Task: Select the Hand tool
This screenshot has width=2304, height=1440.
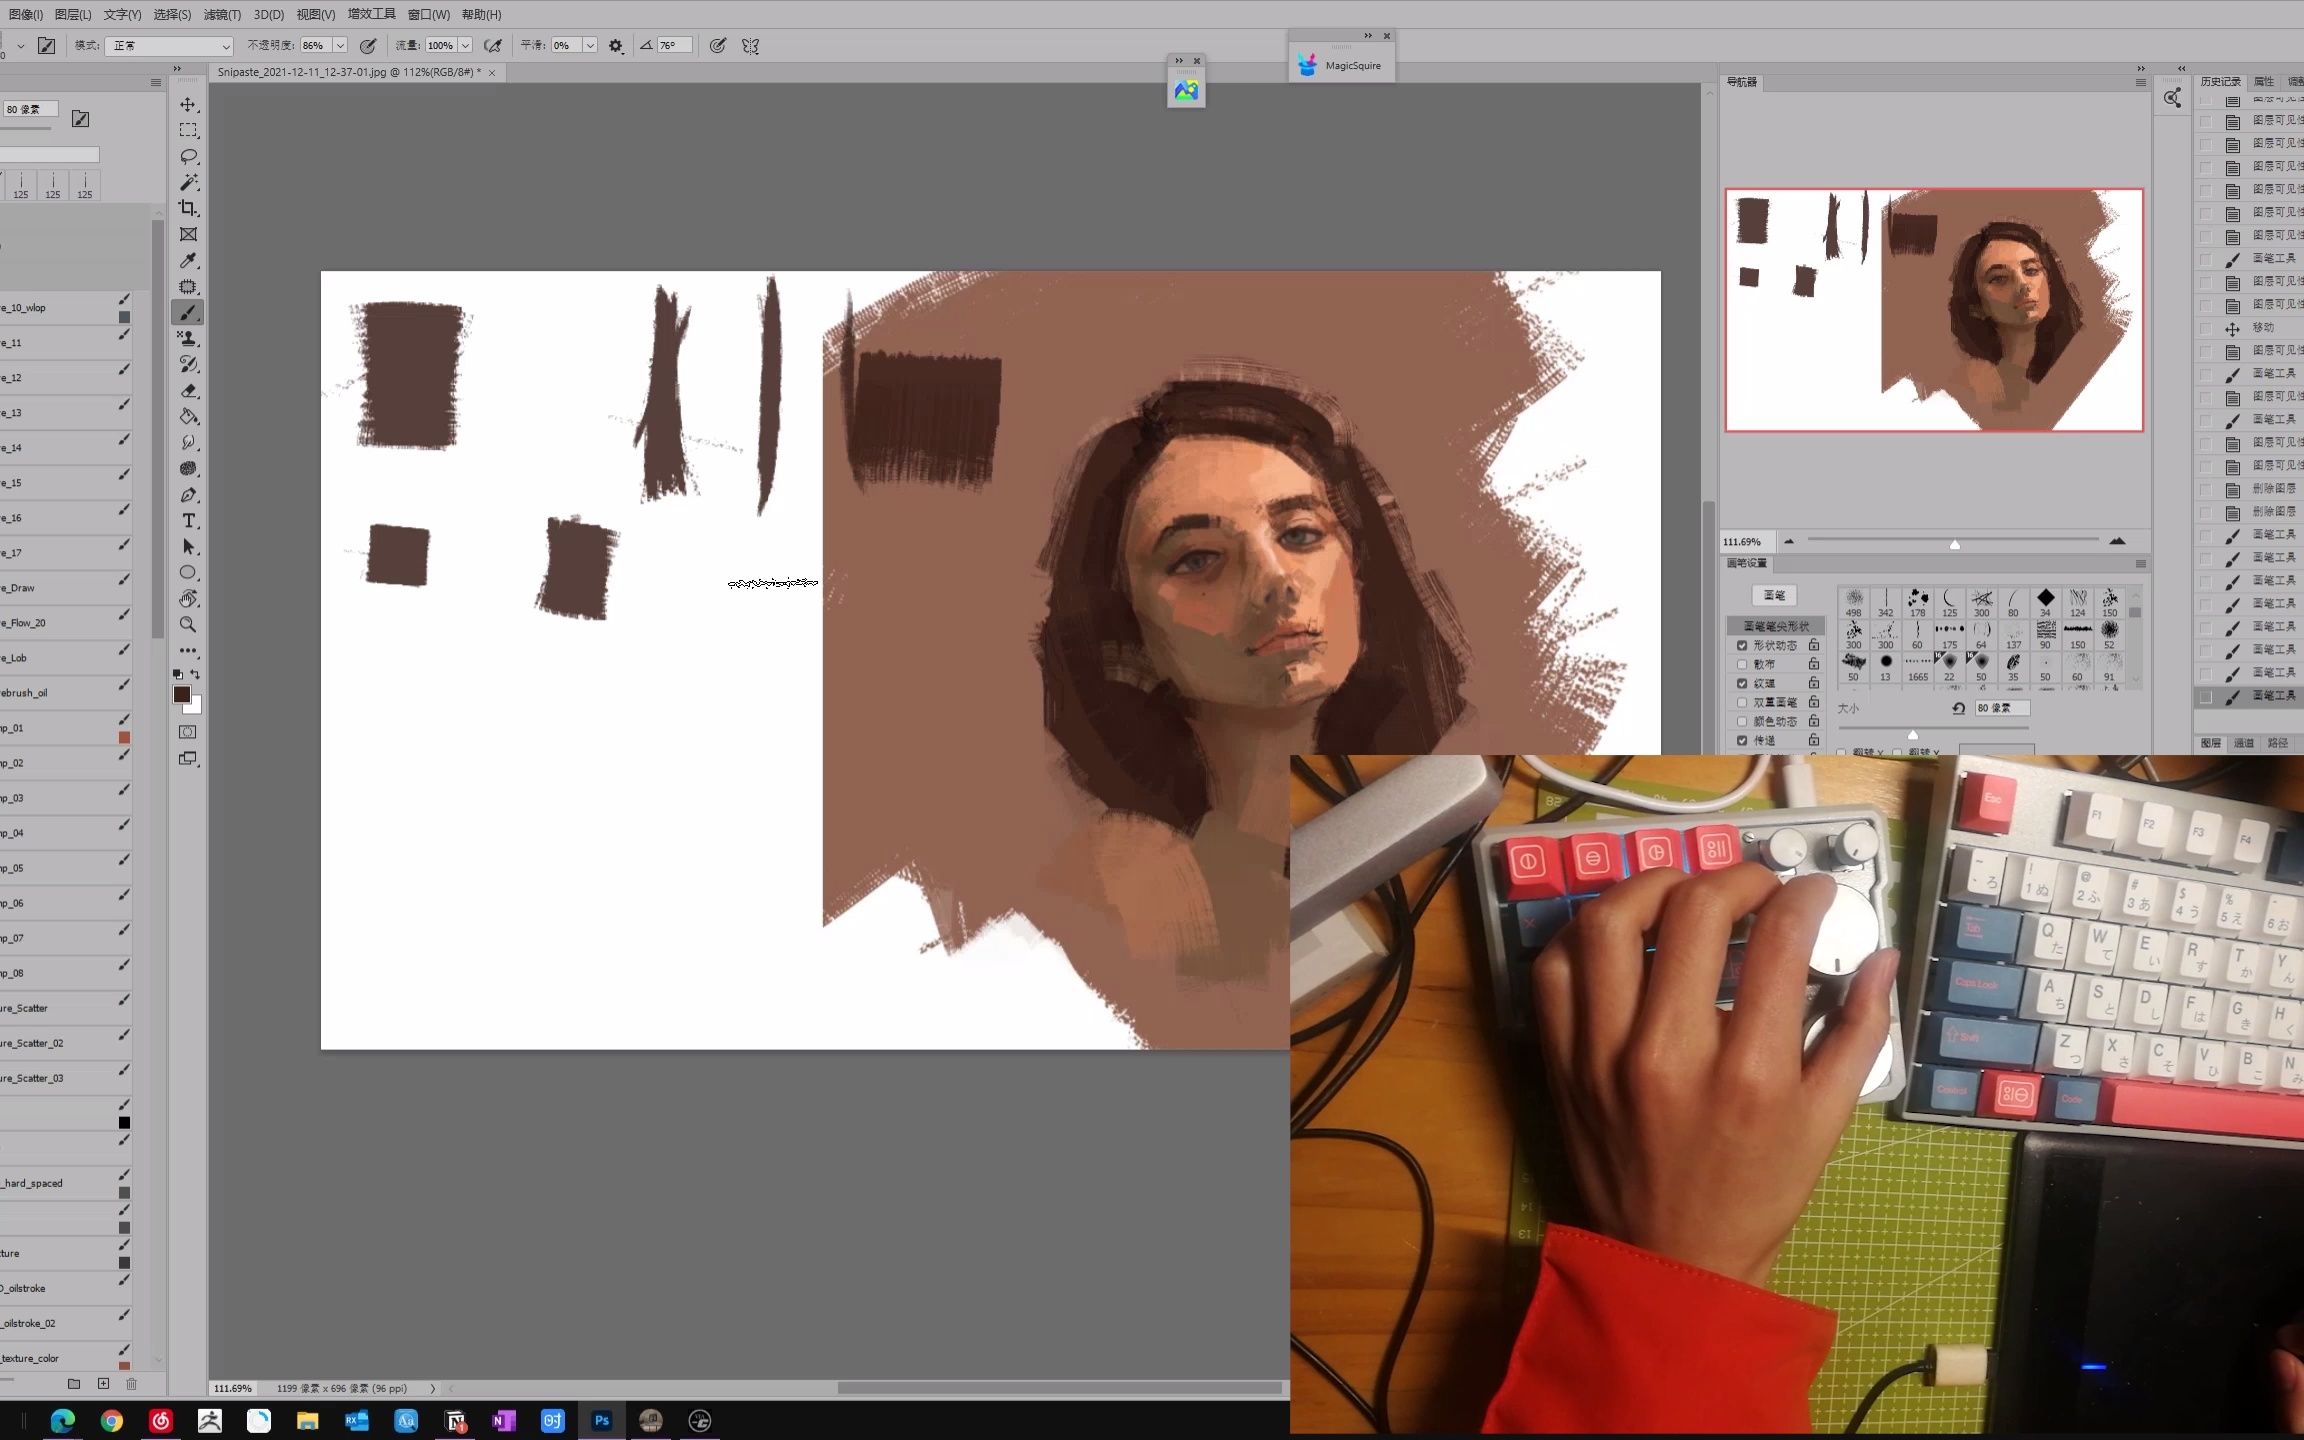Action: (188, 599)
